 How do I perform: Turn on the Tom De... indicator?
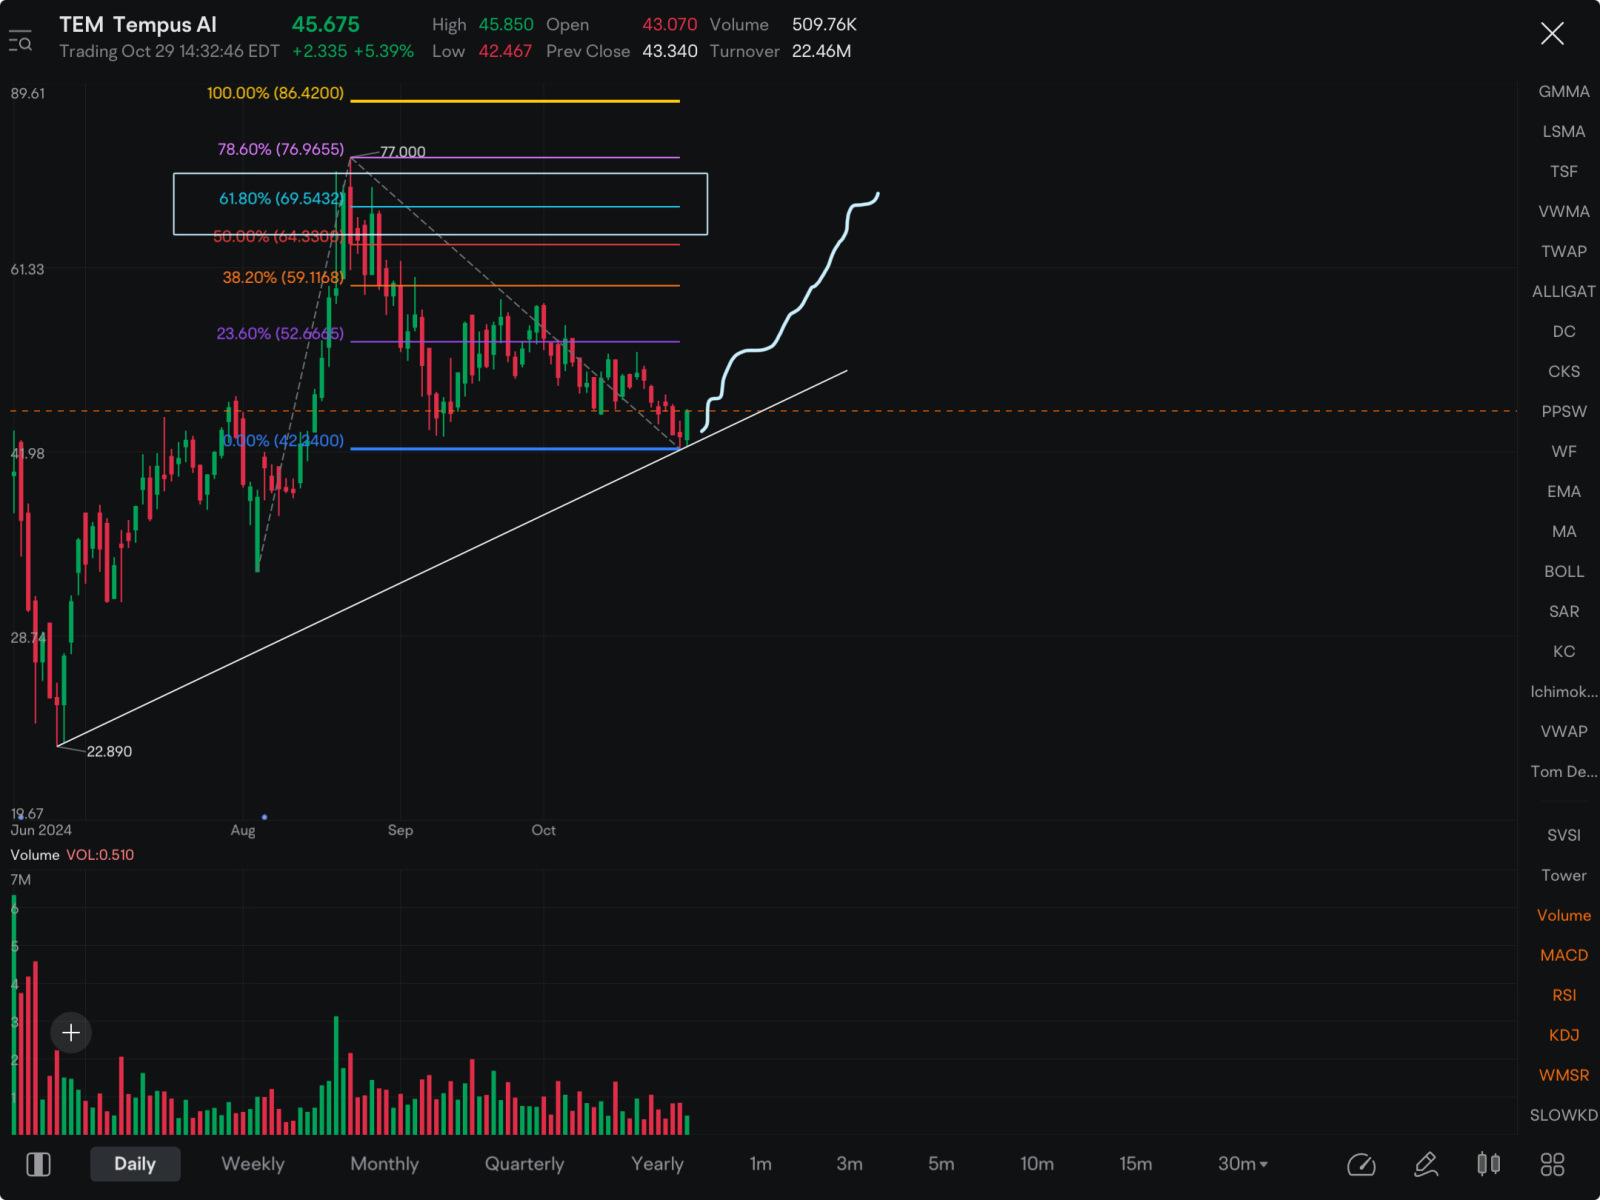point(1564,771)
